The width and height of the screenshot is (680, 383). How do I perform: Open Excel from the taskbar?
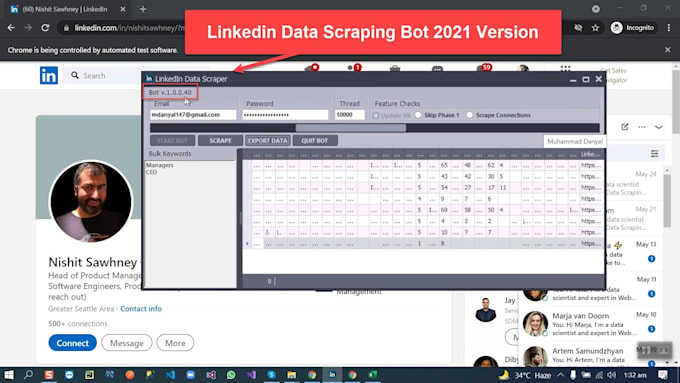[373, 375]
